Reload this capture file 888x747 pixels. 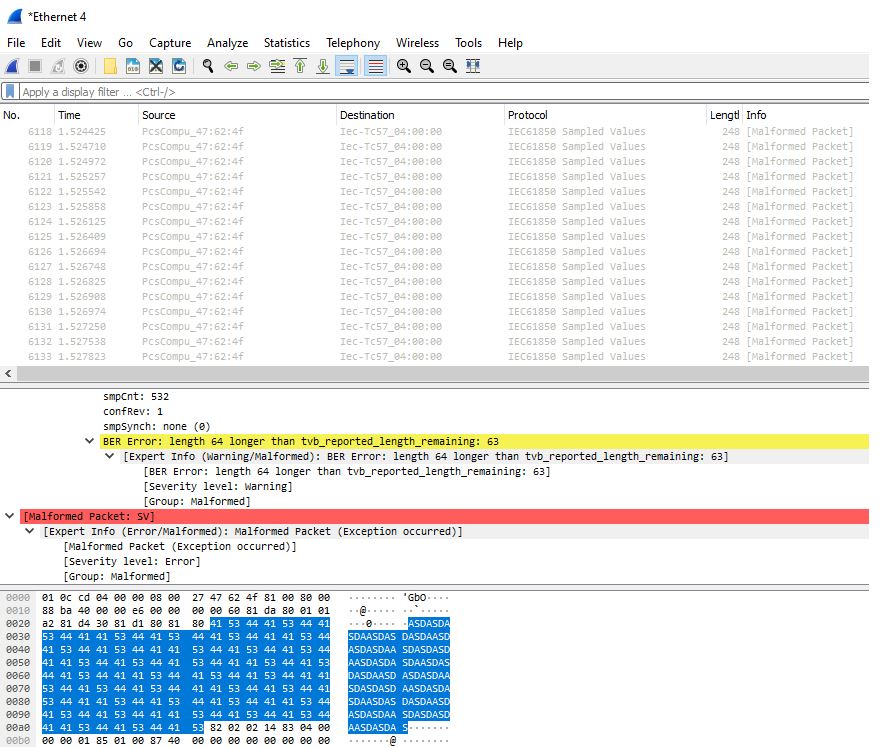(x=176, y=66)
